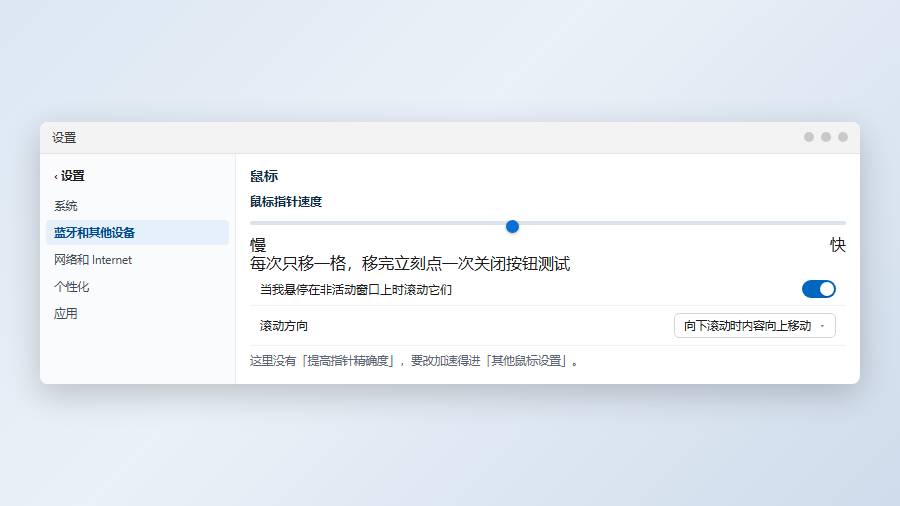The height and width of the screenshot is (506, 900).
Task: Select 蓝牙和其他设备 in the sidebar
Action: pyautogui.click(x=137, y=232)
